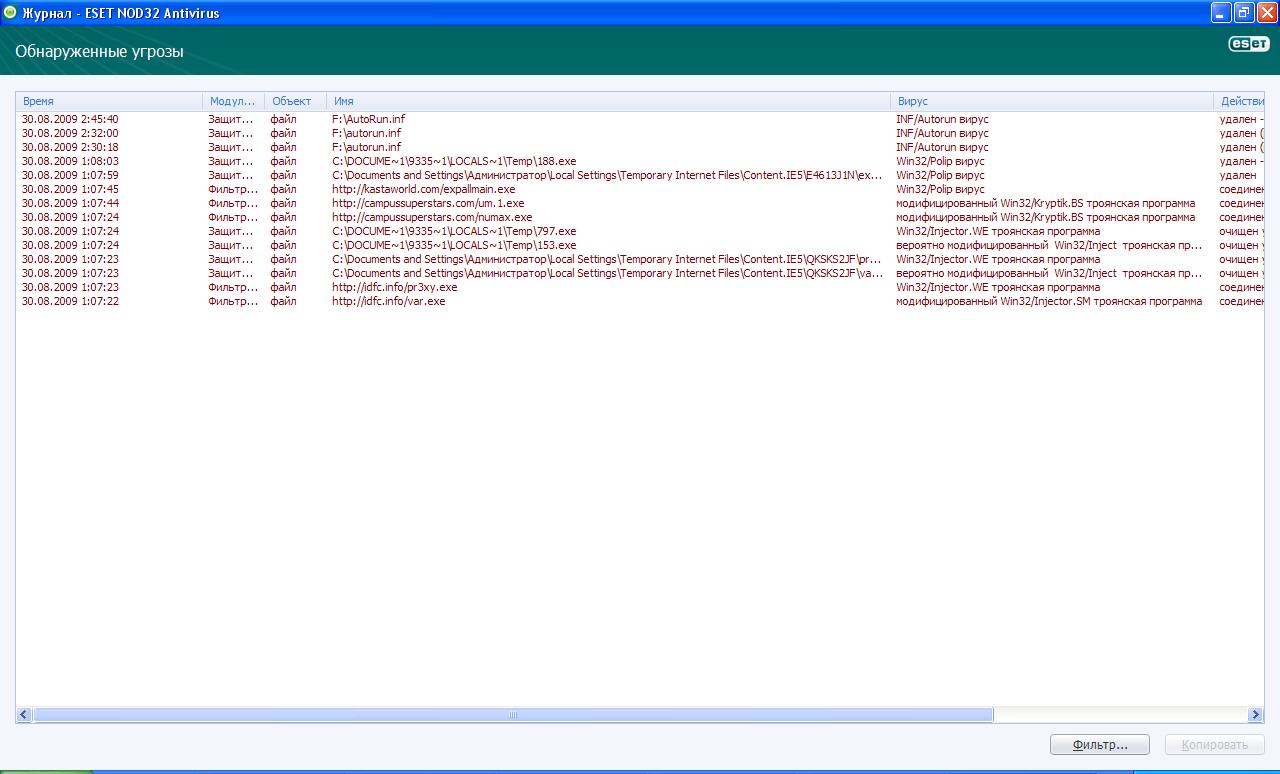The height and width of the screenshot is (774, 1280).
Task: Click the Win32/Polip cell in kastaworld row
Action: [940, 189]
